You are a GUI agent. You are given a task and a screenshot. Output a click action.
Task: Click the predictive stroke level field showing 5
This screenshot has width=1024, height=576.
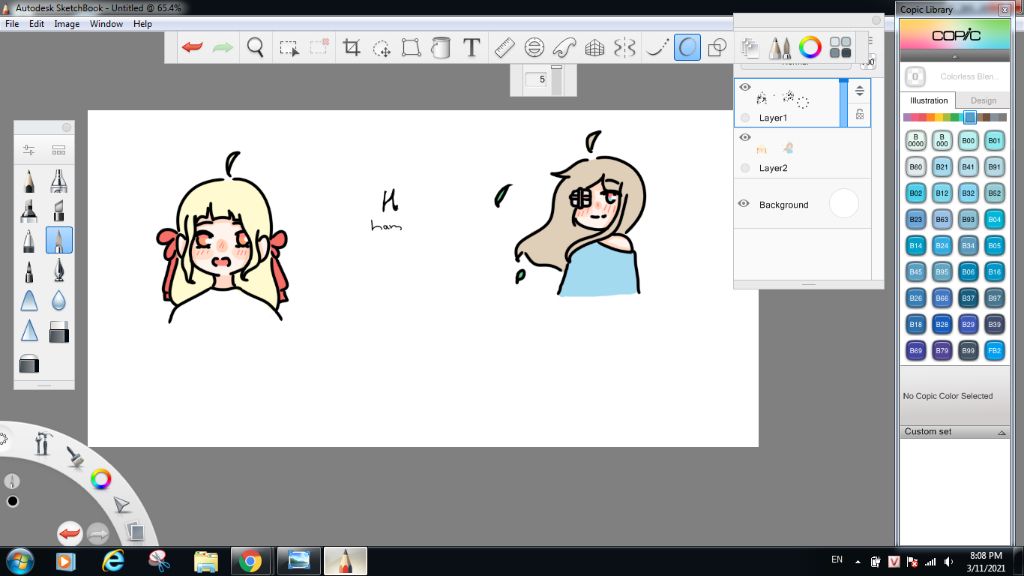point(537,79)
